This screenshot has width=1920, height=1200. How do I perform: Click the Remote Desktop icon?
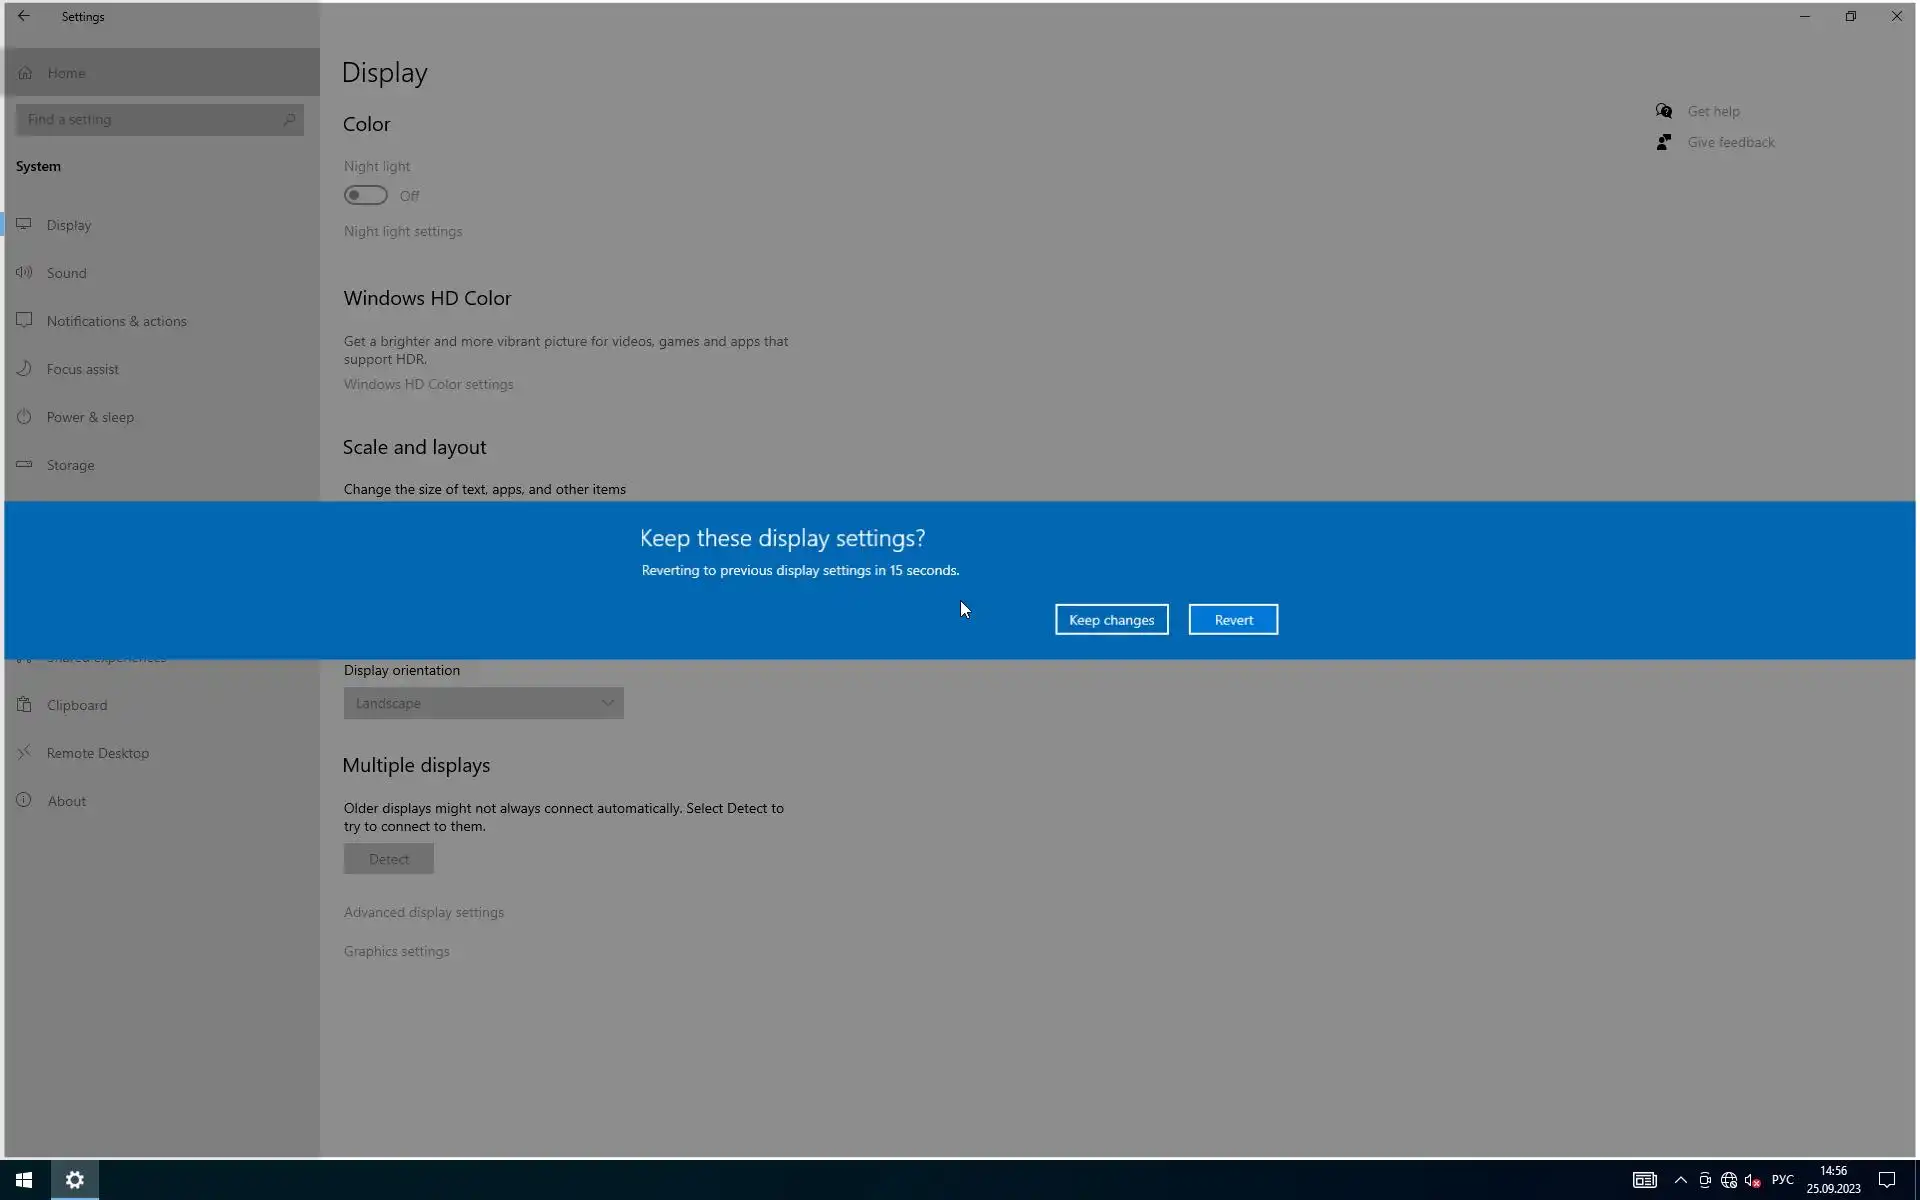(x=24, y=752)
